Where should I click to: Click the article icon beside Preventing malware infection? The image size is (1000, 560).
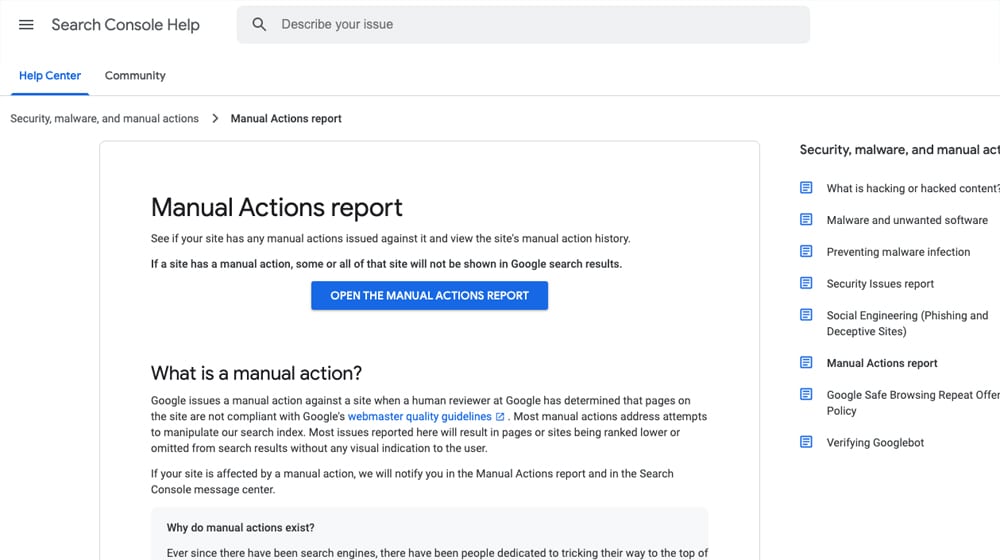[x=806, y=251]
